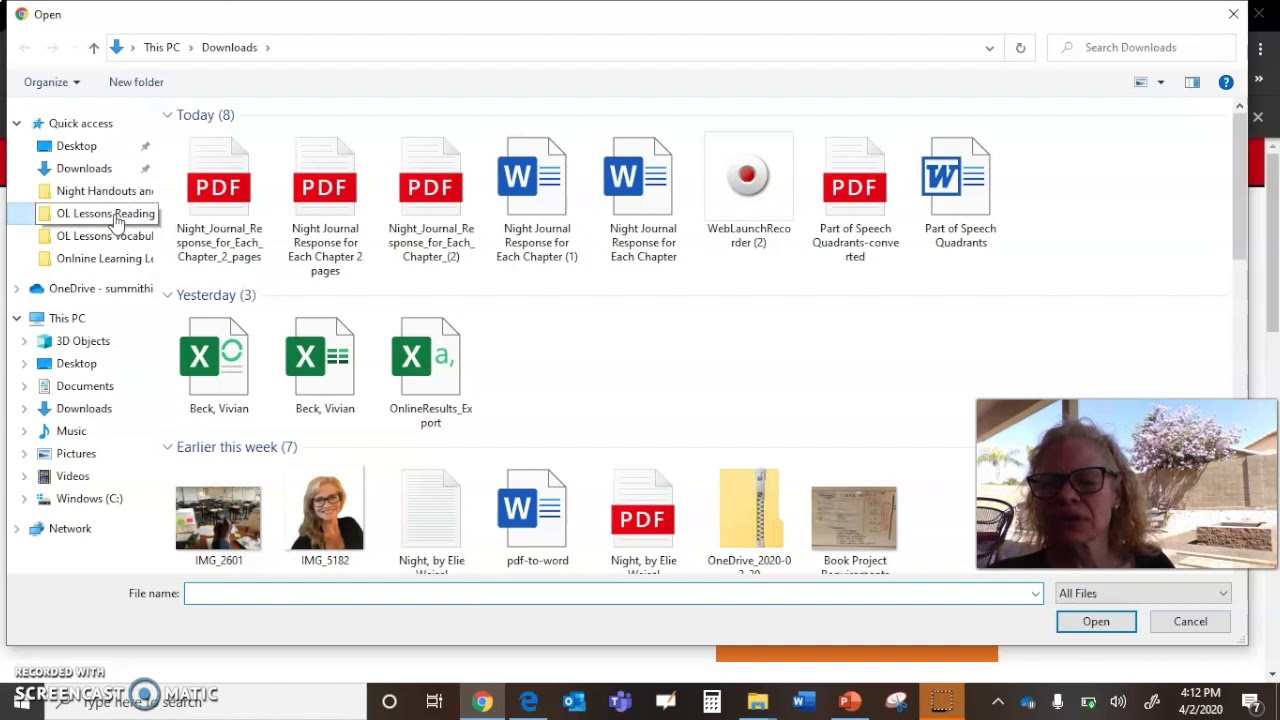This screenshot has height=720, width=1280.
Task: Collapse Today file group
Action: (x=167, y=115)
